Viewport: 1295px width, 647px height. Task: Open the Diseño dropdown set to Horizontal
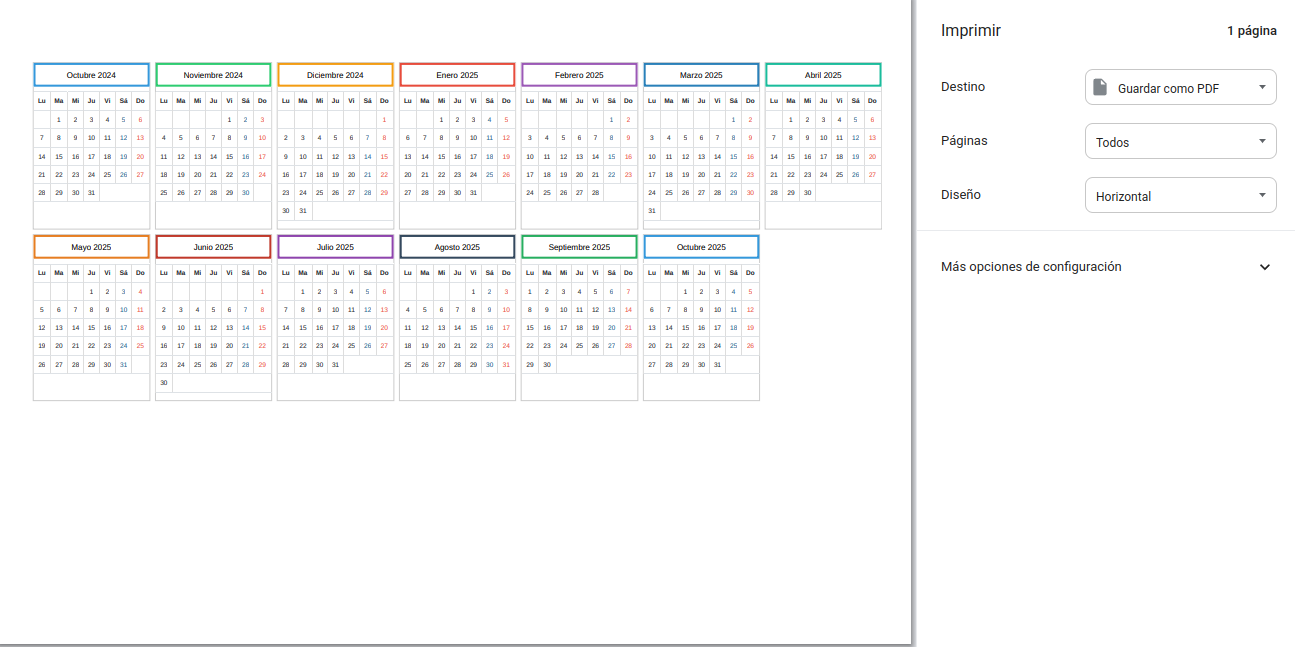click(1180, 196)
